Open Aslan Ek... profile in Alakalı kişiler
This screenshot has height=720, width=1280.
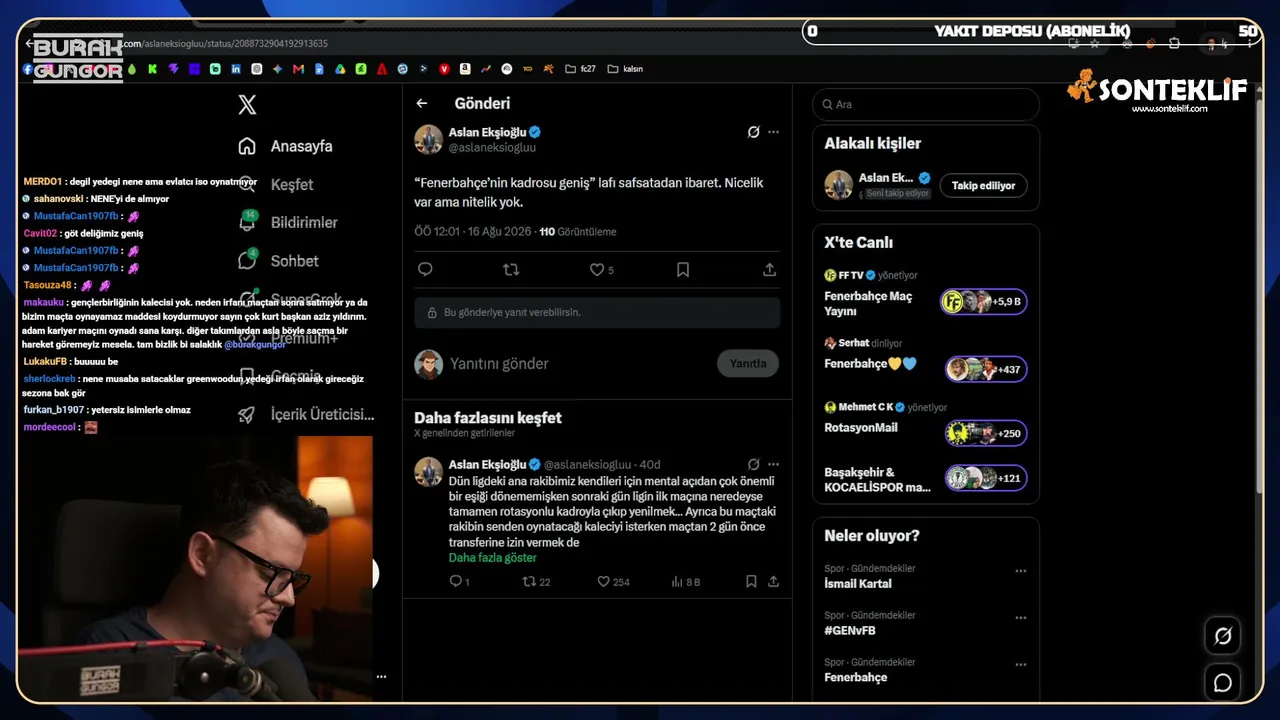tap(886, 178)
